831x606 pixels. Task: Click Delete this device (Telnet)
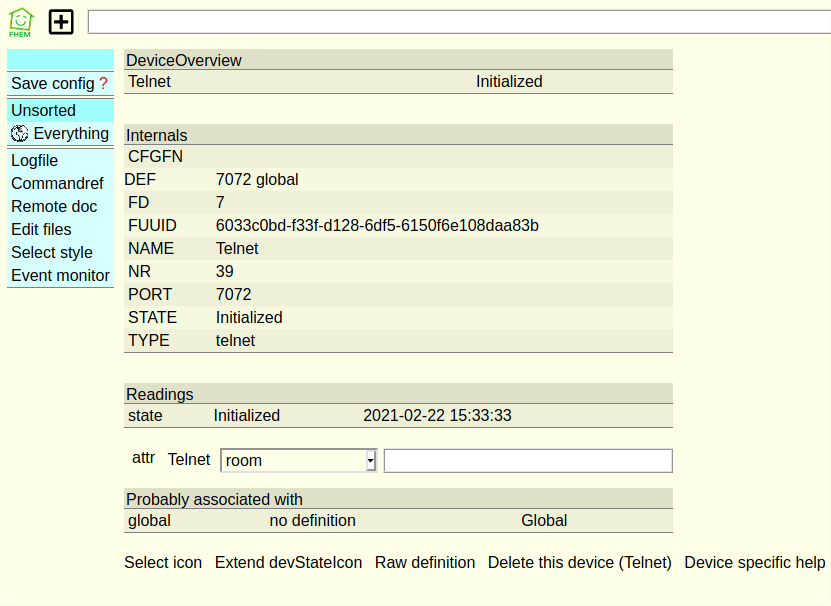[580, 562]
